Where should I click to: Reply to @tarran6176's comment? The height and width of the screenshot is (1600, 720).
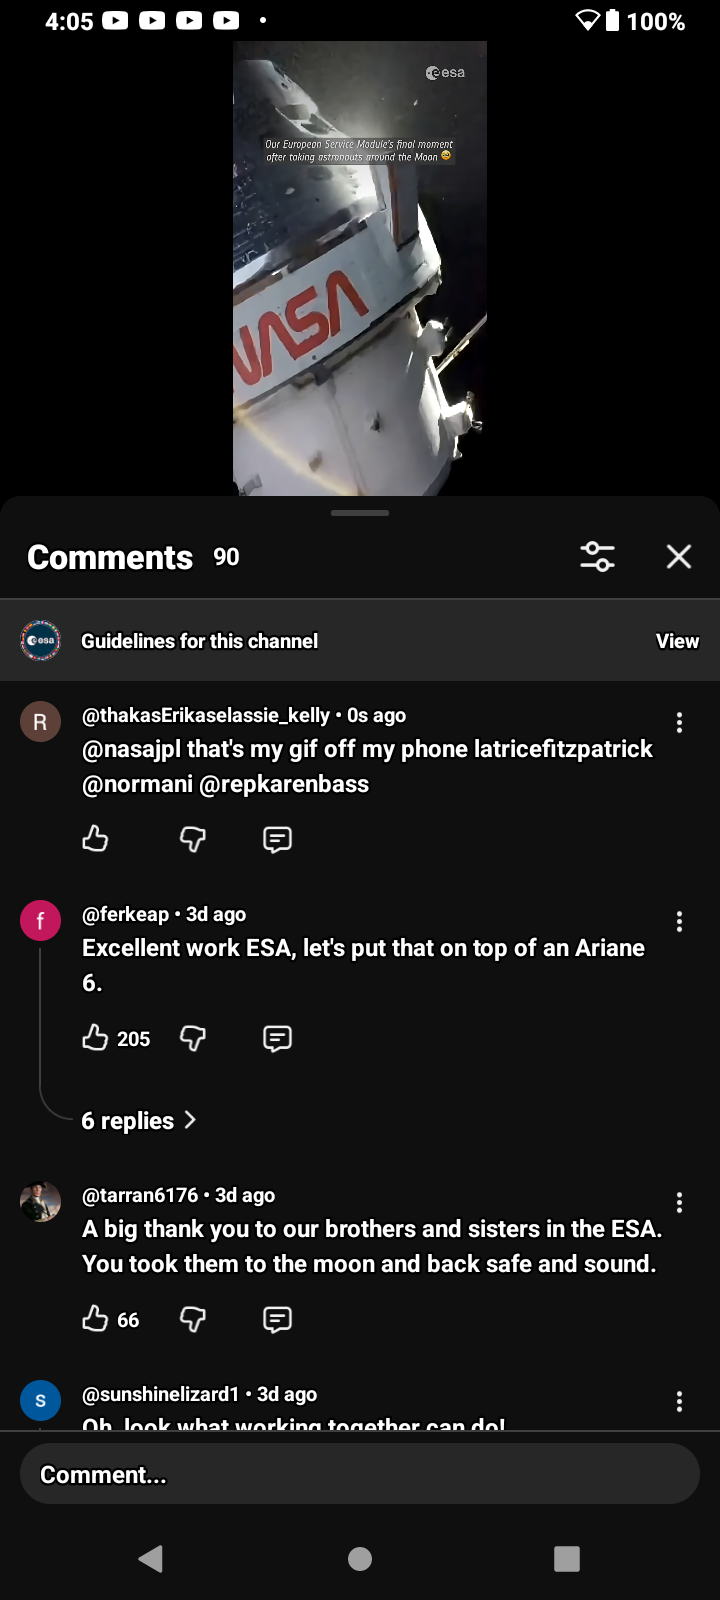click(277, 1319)
